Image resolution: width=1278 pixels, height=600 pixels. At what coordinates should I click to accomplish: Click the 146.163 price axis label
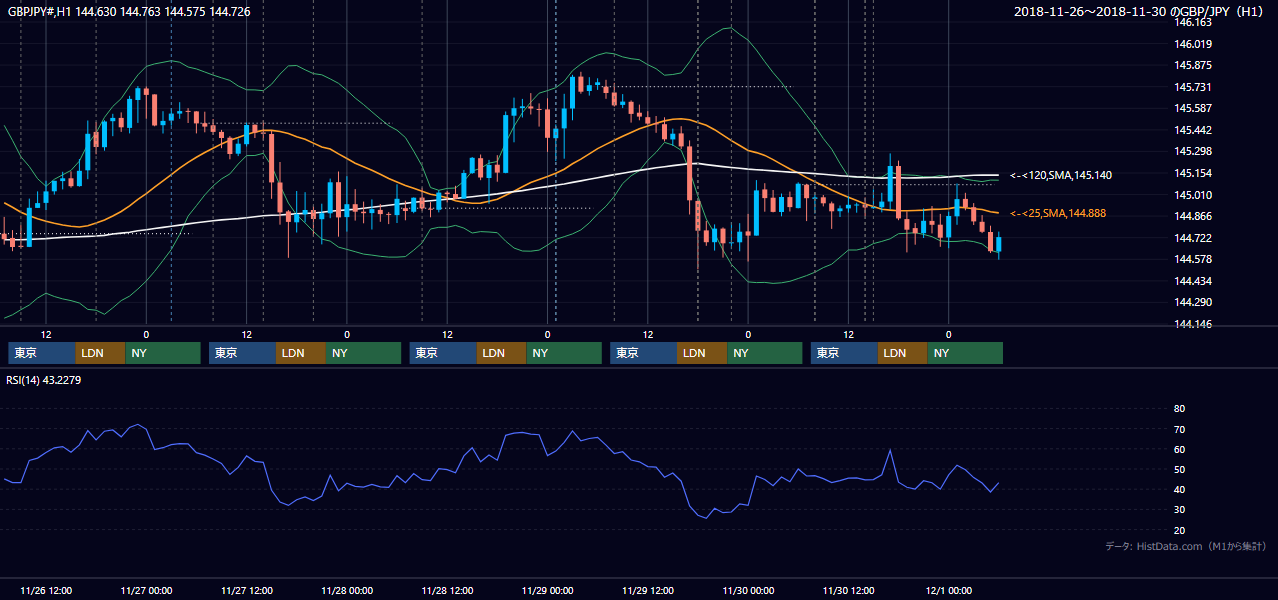pos(1193,22)
